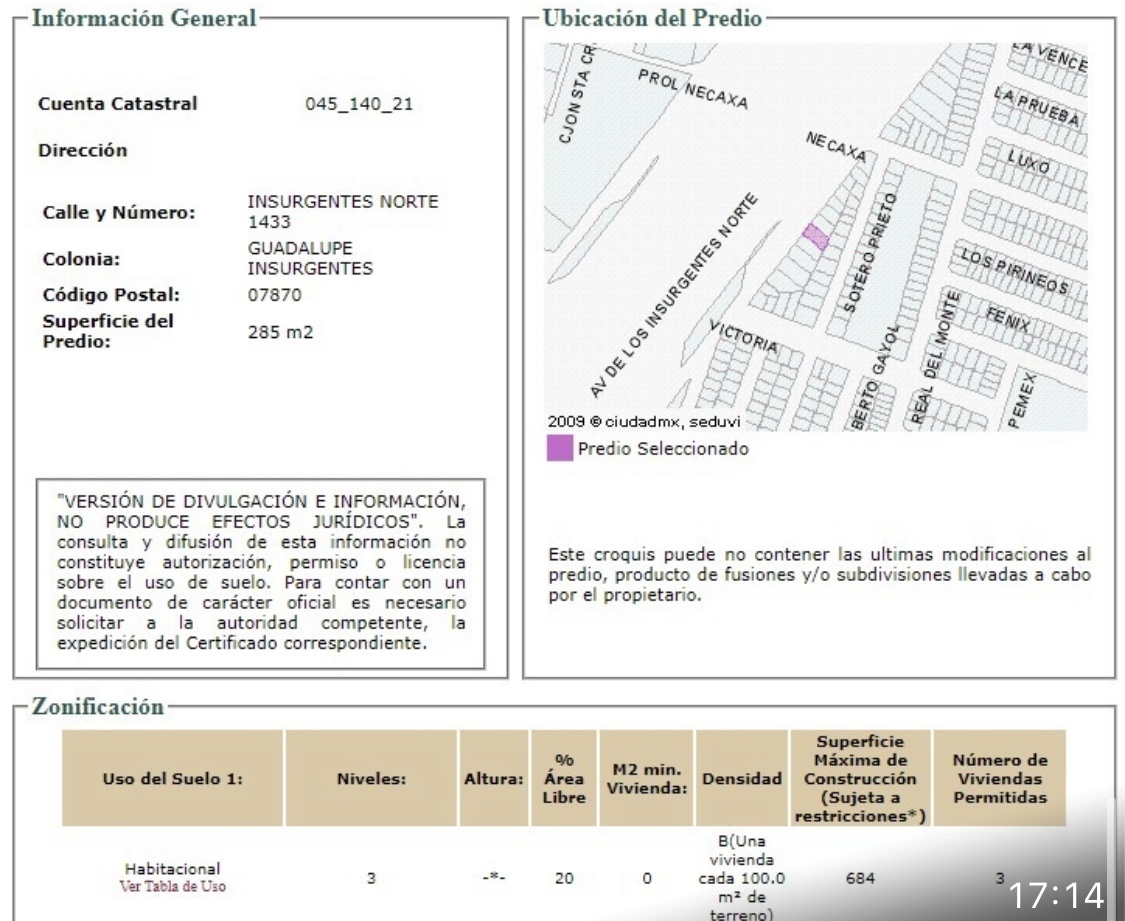Click the Información General section title
Viewport: 1125px width, 921px height.
coord(144,18)
